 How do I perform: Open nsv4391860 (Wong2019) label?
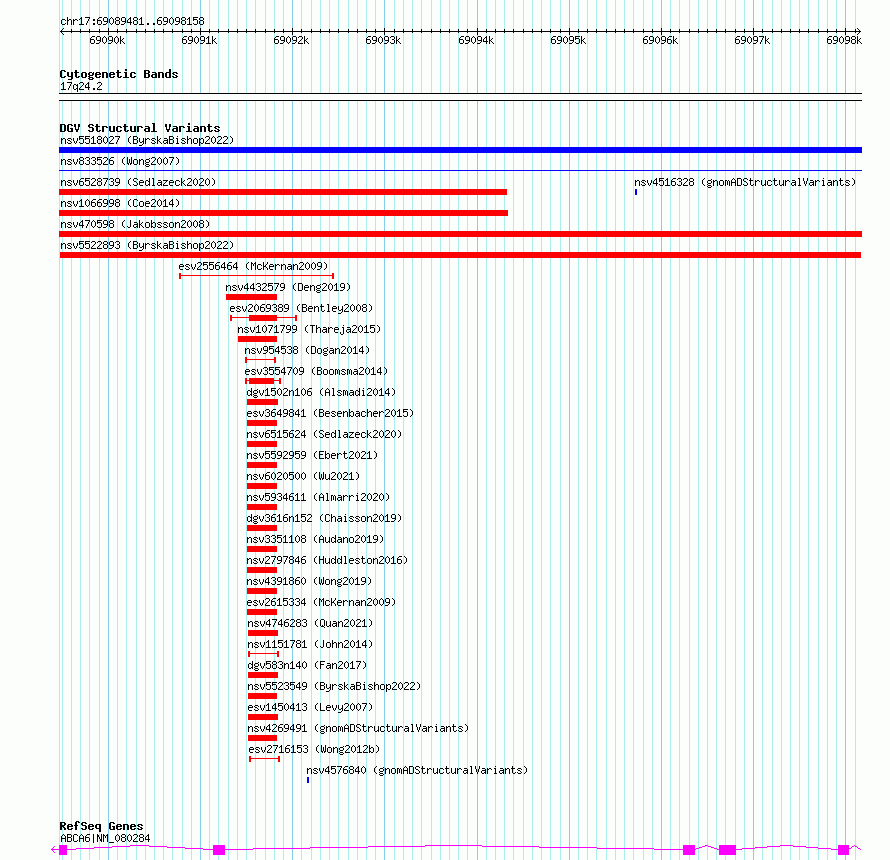309,581
